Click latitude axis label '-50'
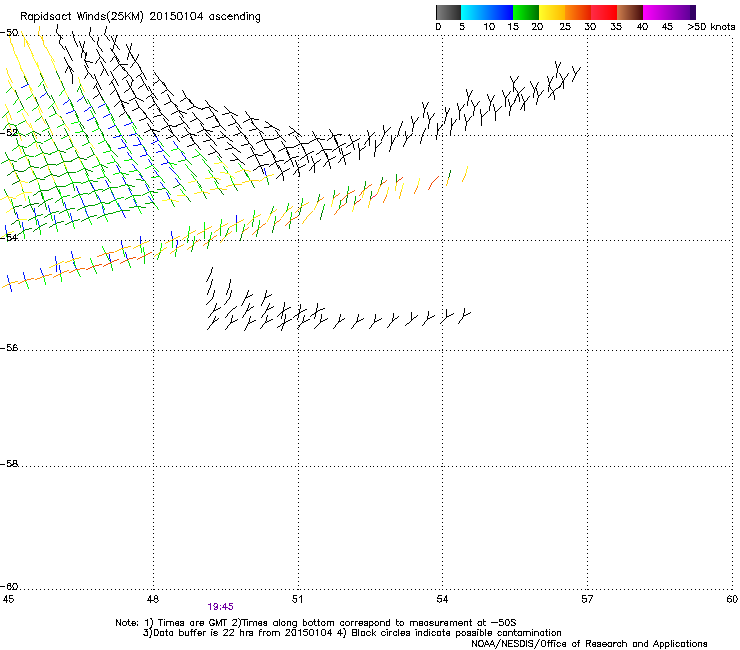The image size is (740, 650). [9, 33]
